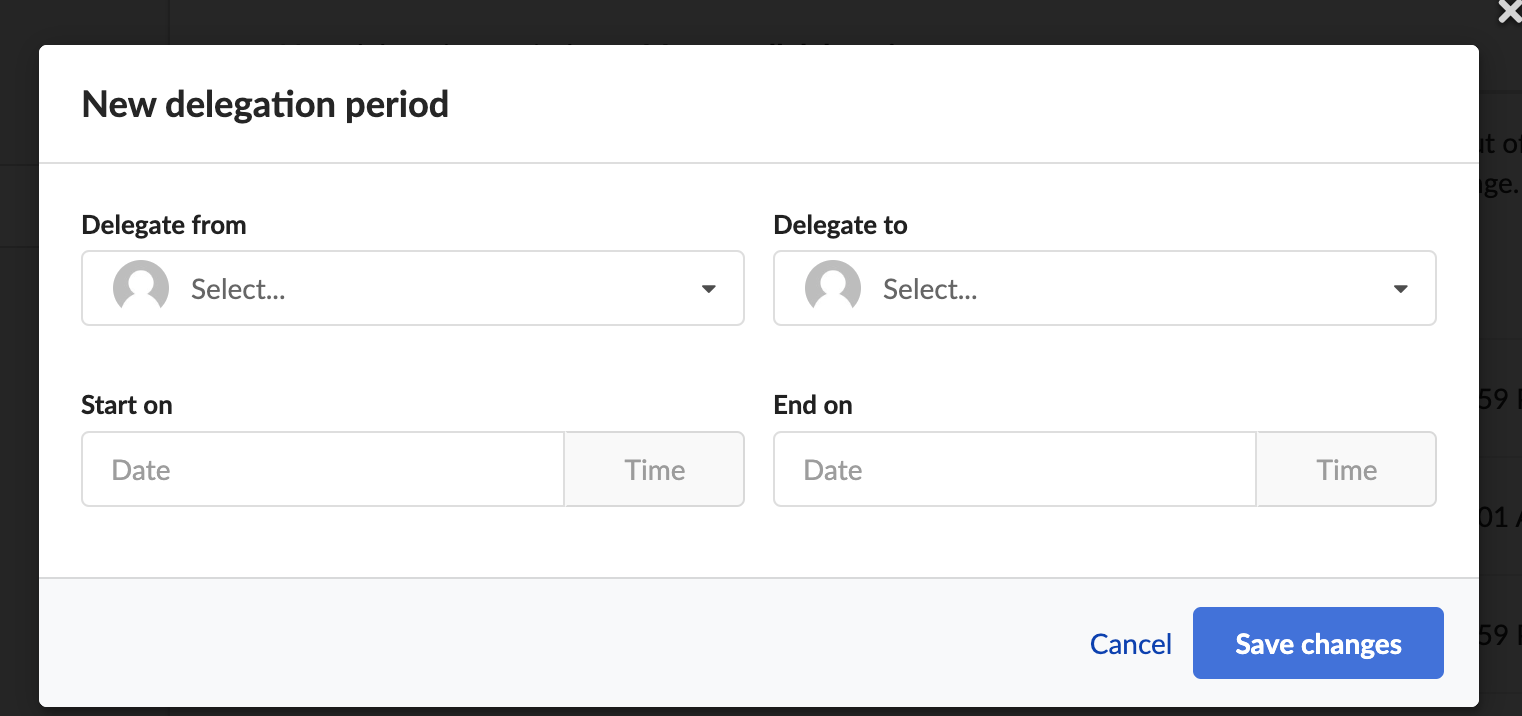Viewport: 1522px width, 716px height.
Task: Close the dialog with the X icon
Action: click(x=1510, y=11)
